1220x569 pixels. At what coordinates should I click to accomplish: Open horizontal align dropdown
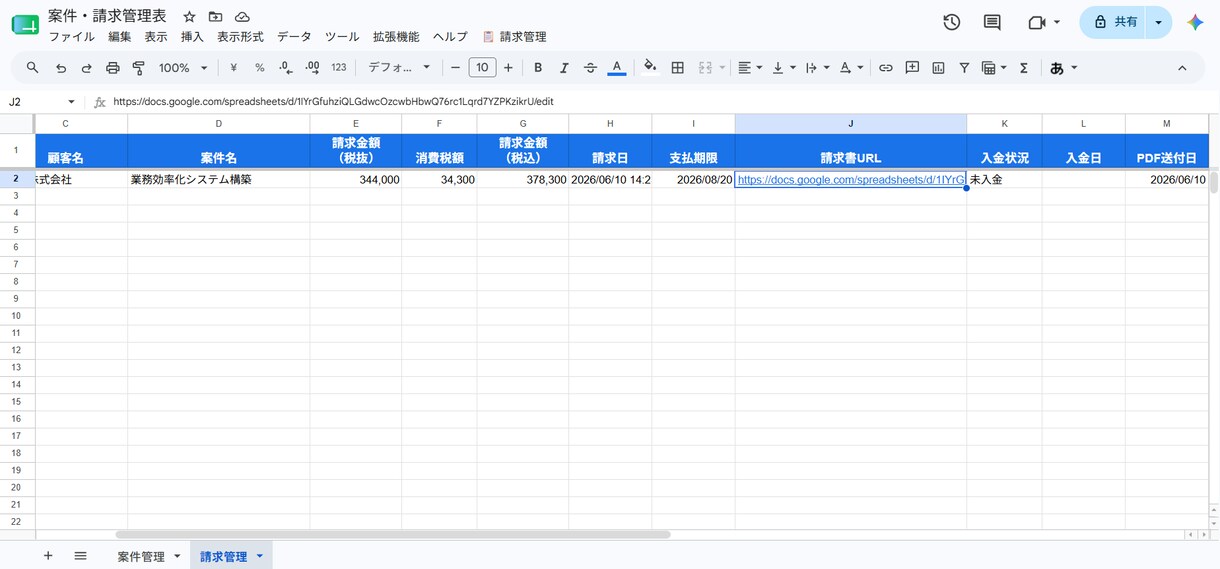point(749,68)
